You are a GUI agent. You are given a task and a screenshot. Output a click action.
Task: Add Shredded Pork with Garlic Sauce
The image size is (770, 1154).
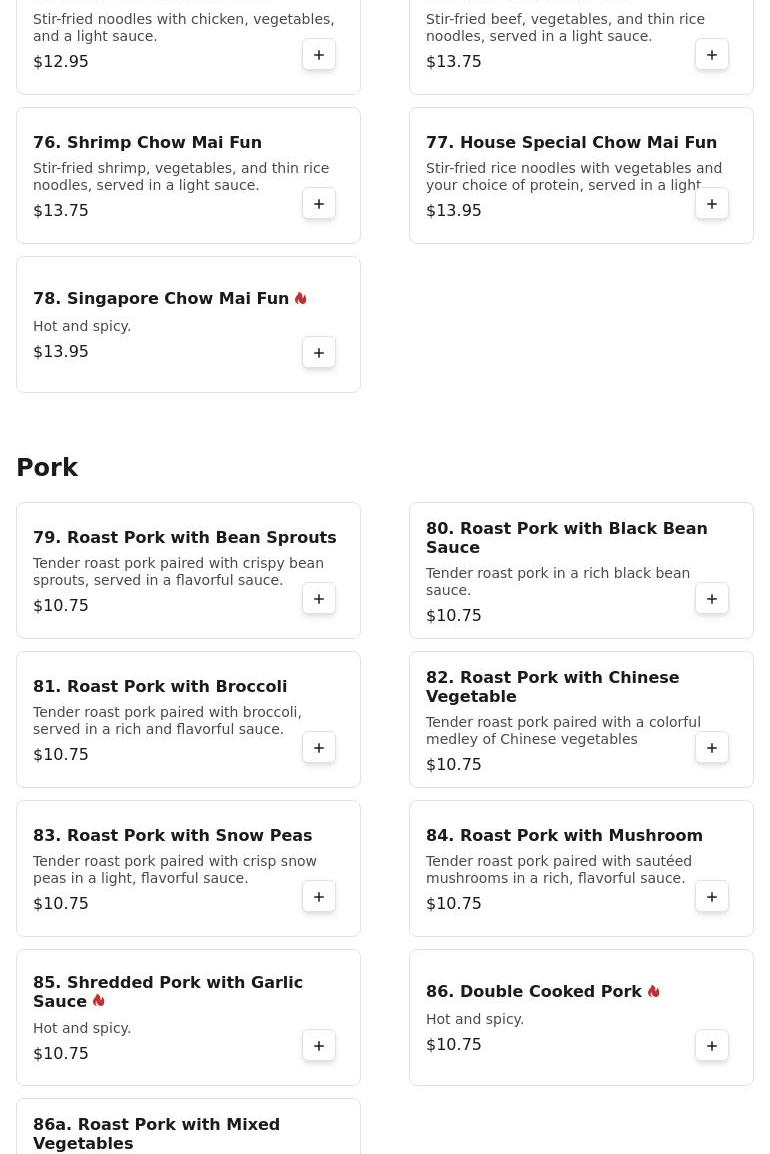319,1046
